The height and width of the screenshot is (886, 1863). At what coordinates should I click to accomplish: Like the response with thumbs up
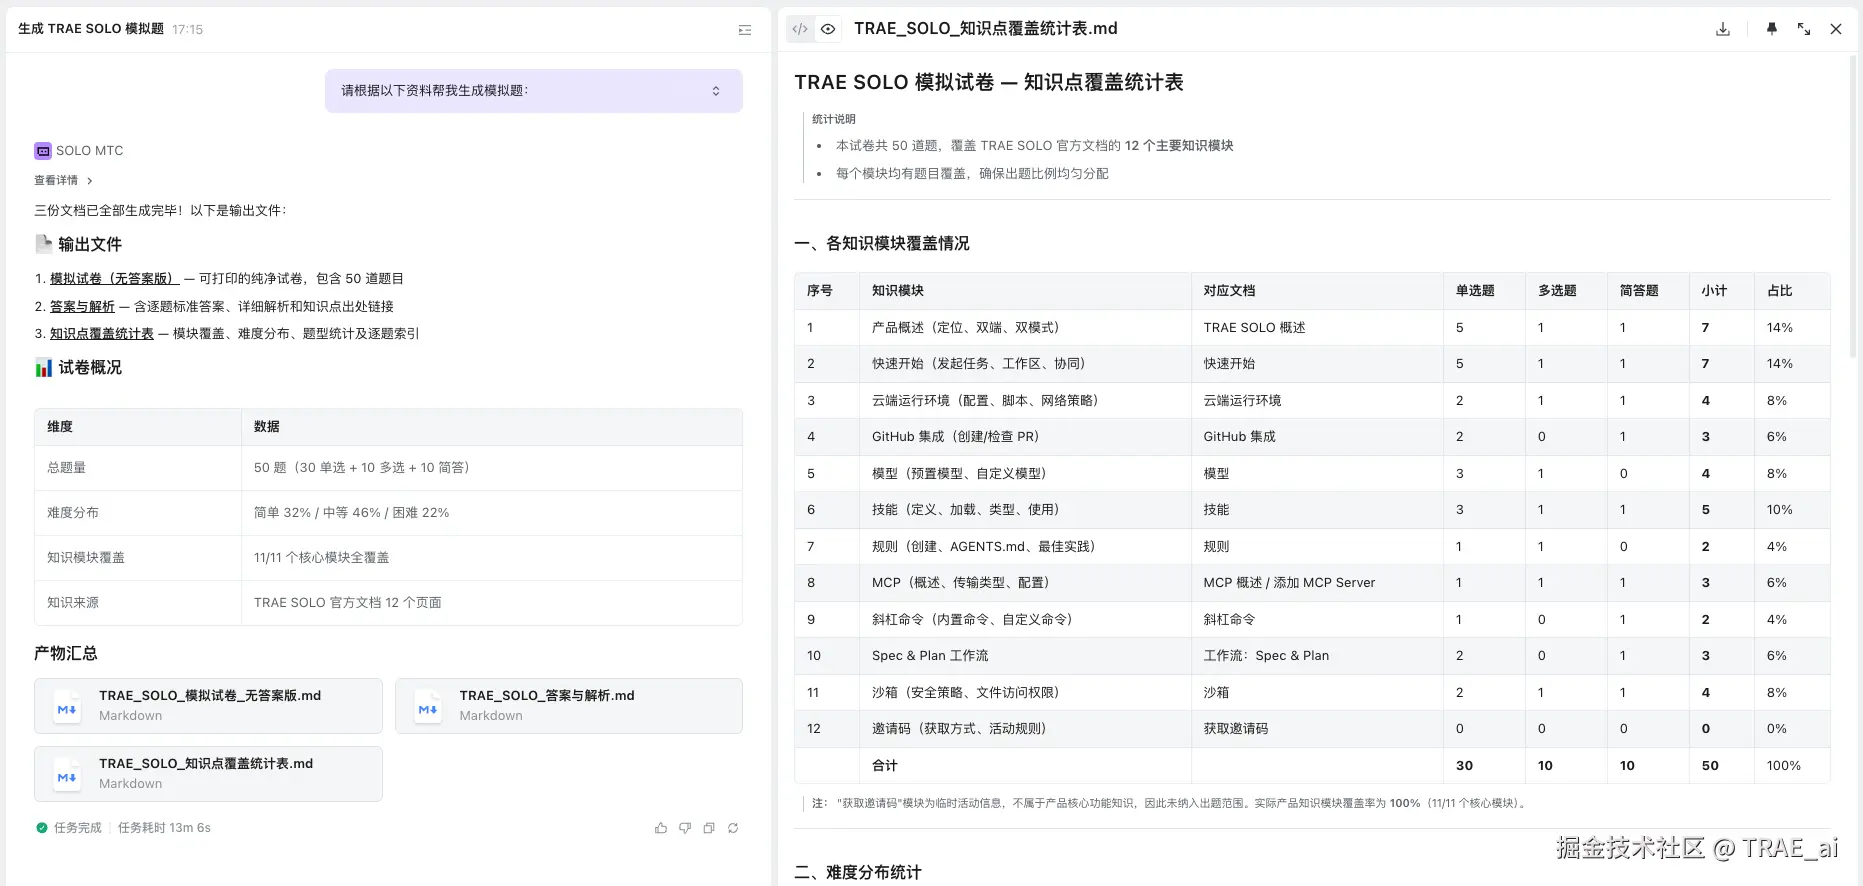coord(661,828)
